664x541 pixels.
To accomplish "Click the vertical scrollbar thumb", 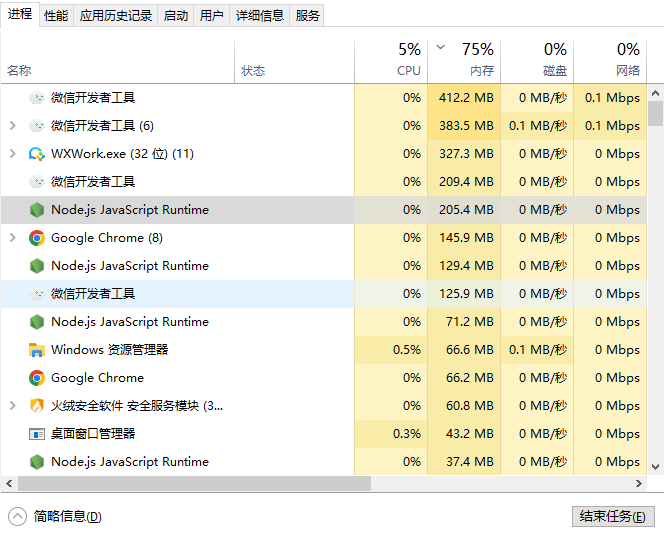I will coord(656,113).
